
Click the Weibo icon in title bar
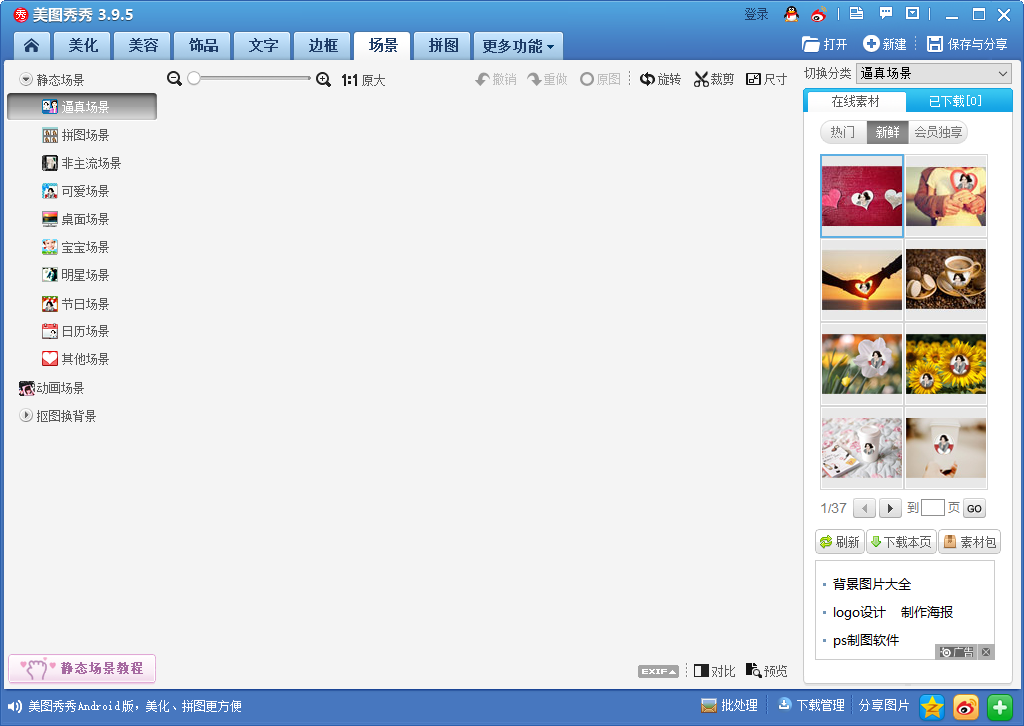[x=819, y=14]
